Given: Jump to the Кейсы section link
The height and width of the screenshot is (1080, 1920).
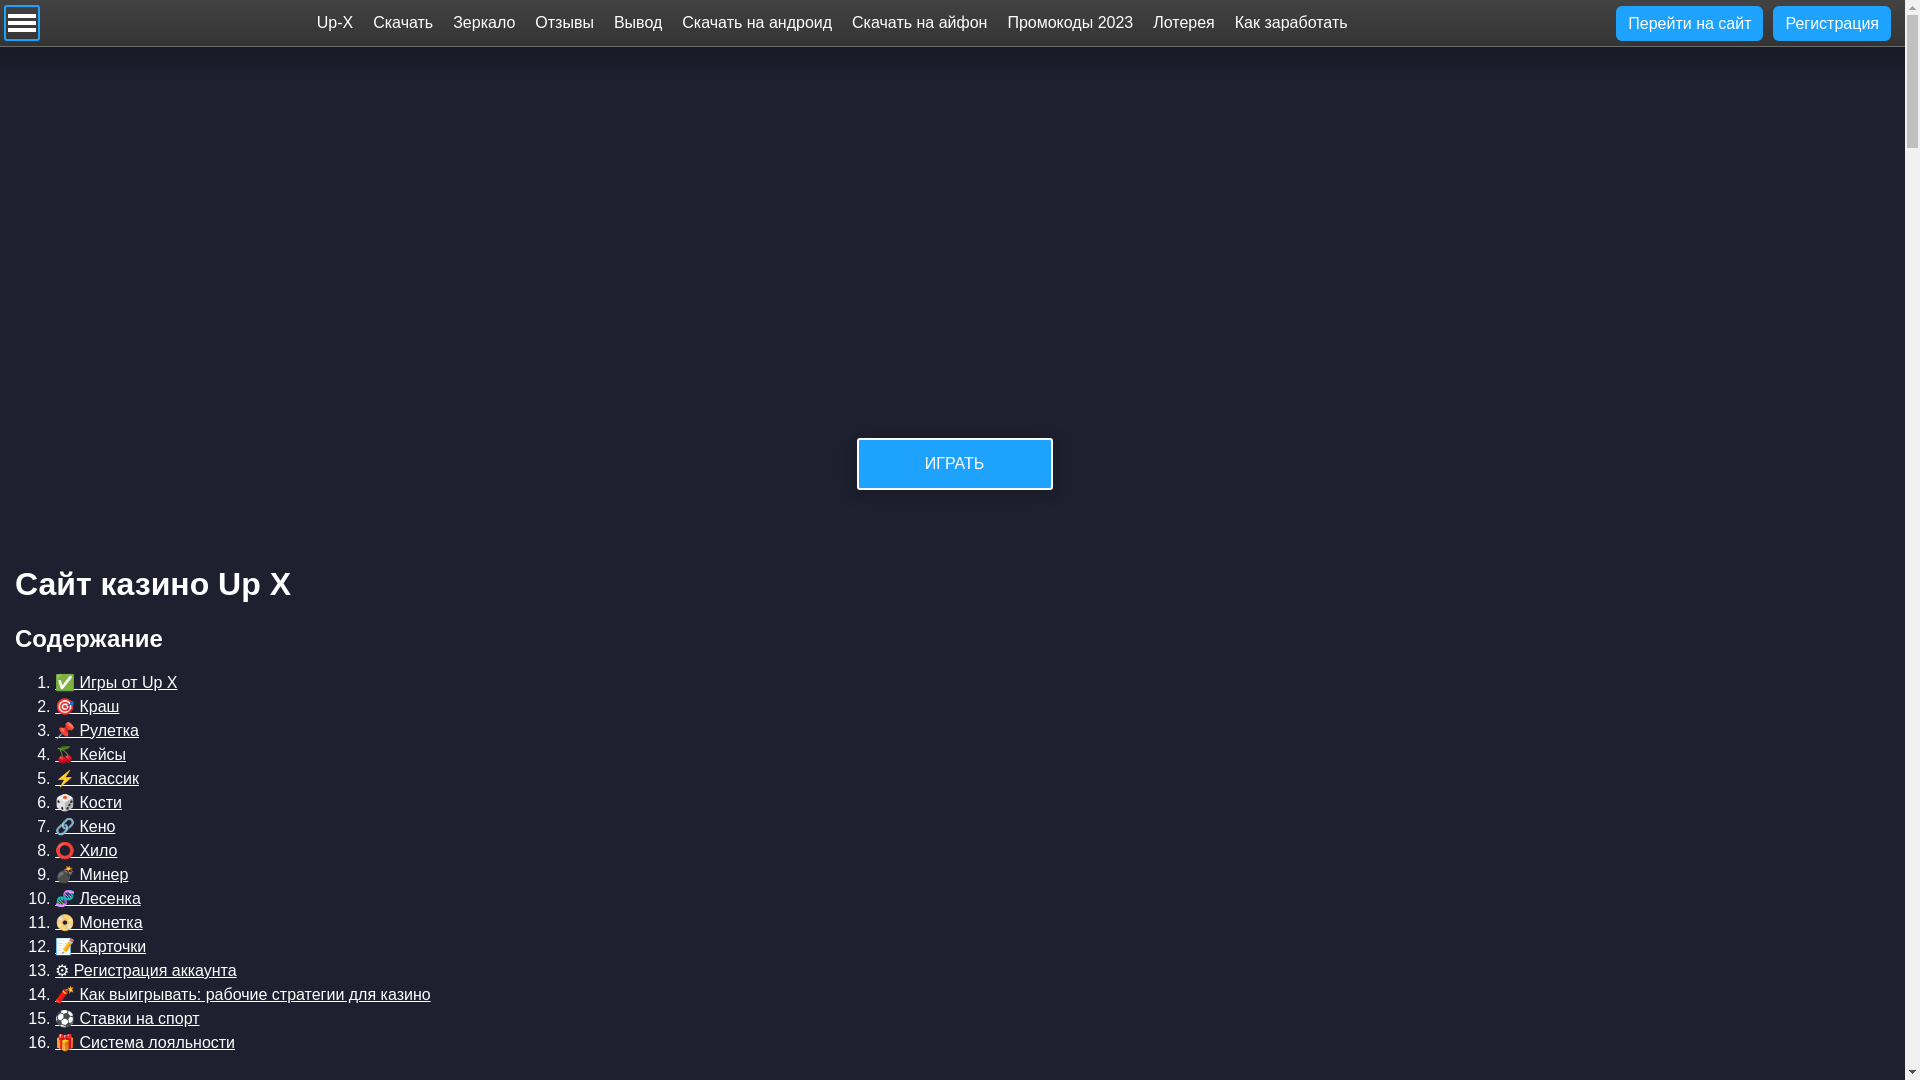Looking at the screenshot, I should (90, 755).
